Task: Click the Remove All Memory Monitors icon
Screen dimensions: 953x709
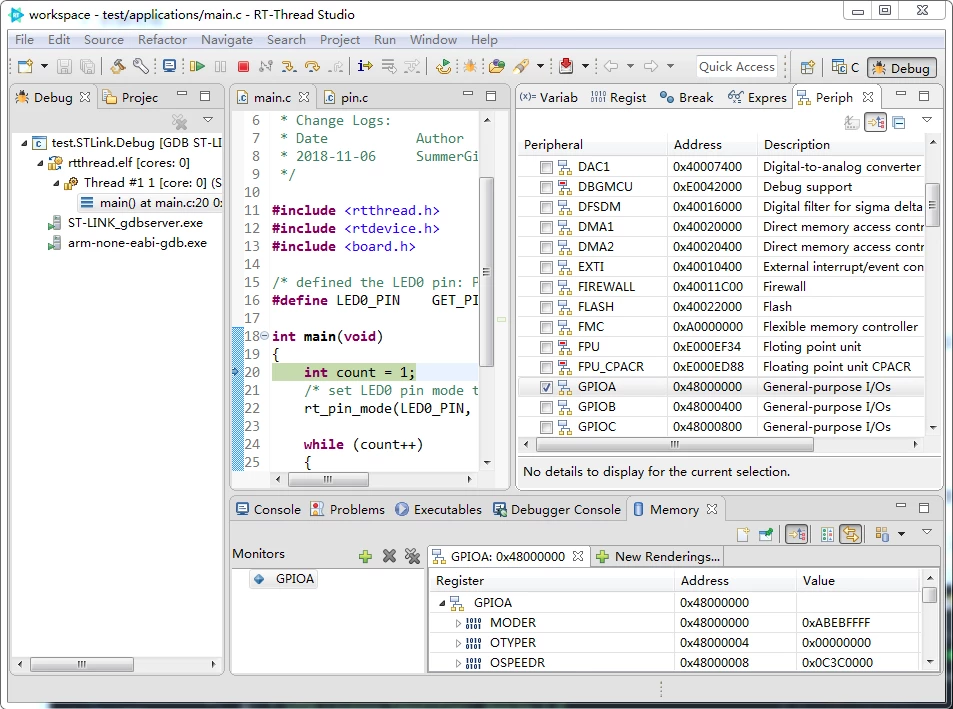Action: [x=412, y=556]
